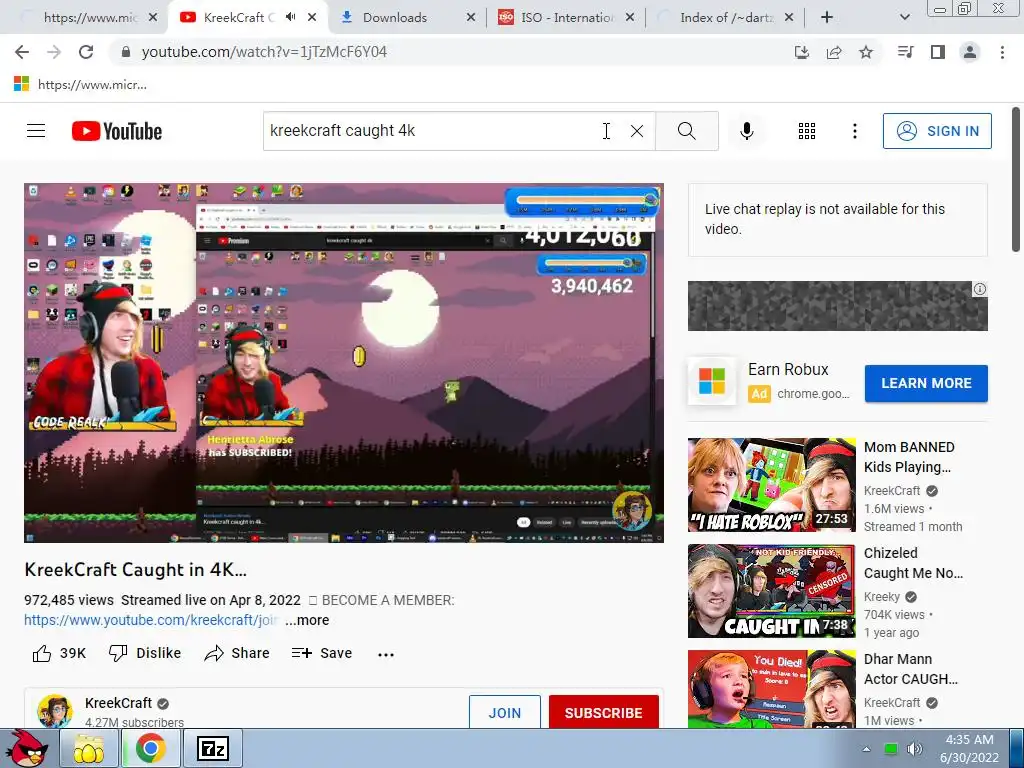1024x768 pixels.
Task: Open Chrome three-dot menu
Action: [1002, 52]
